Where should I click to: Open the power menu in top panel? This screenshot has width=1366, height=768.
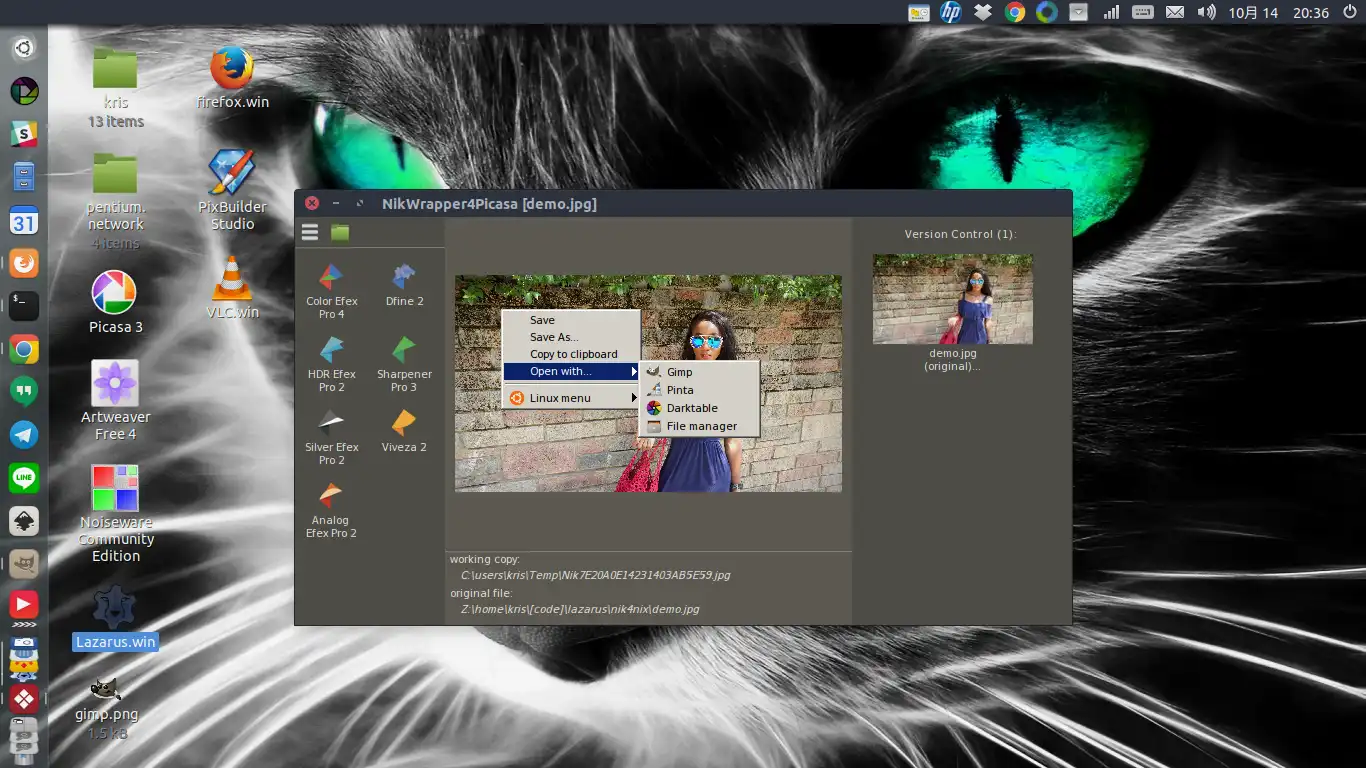point(1349,12)
